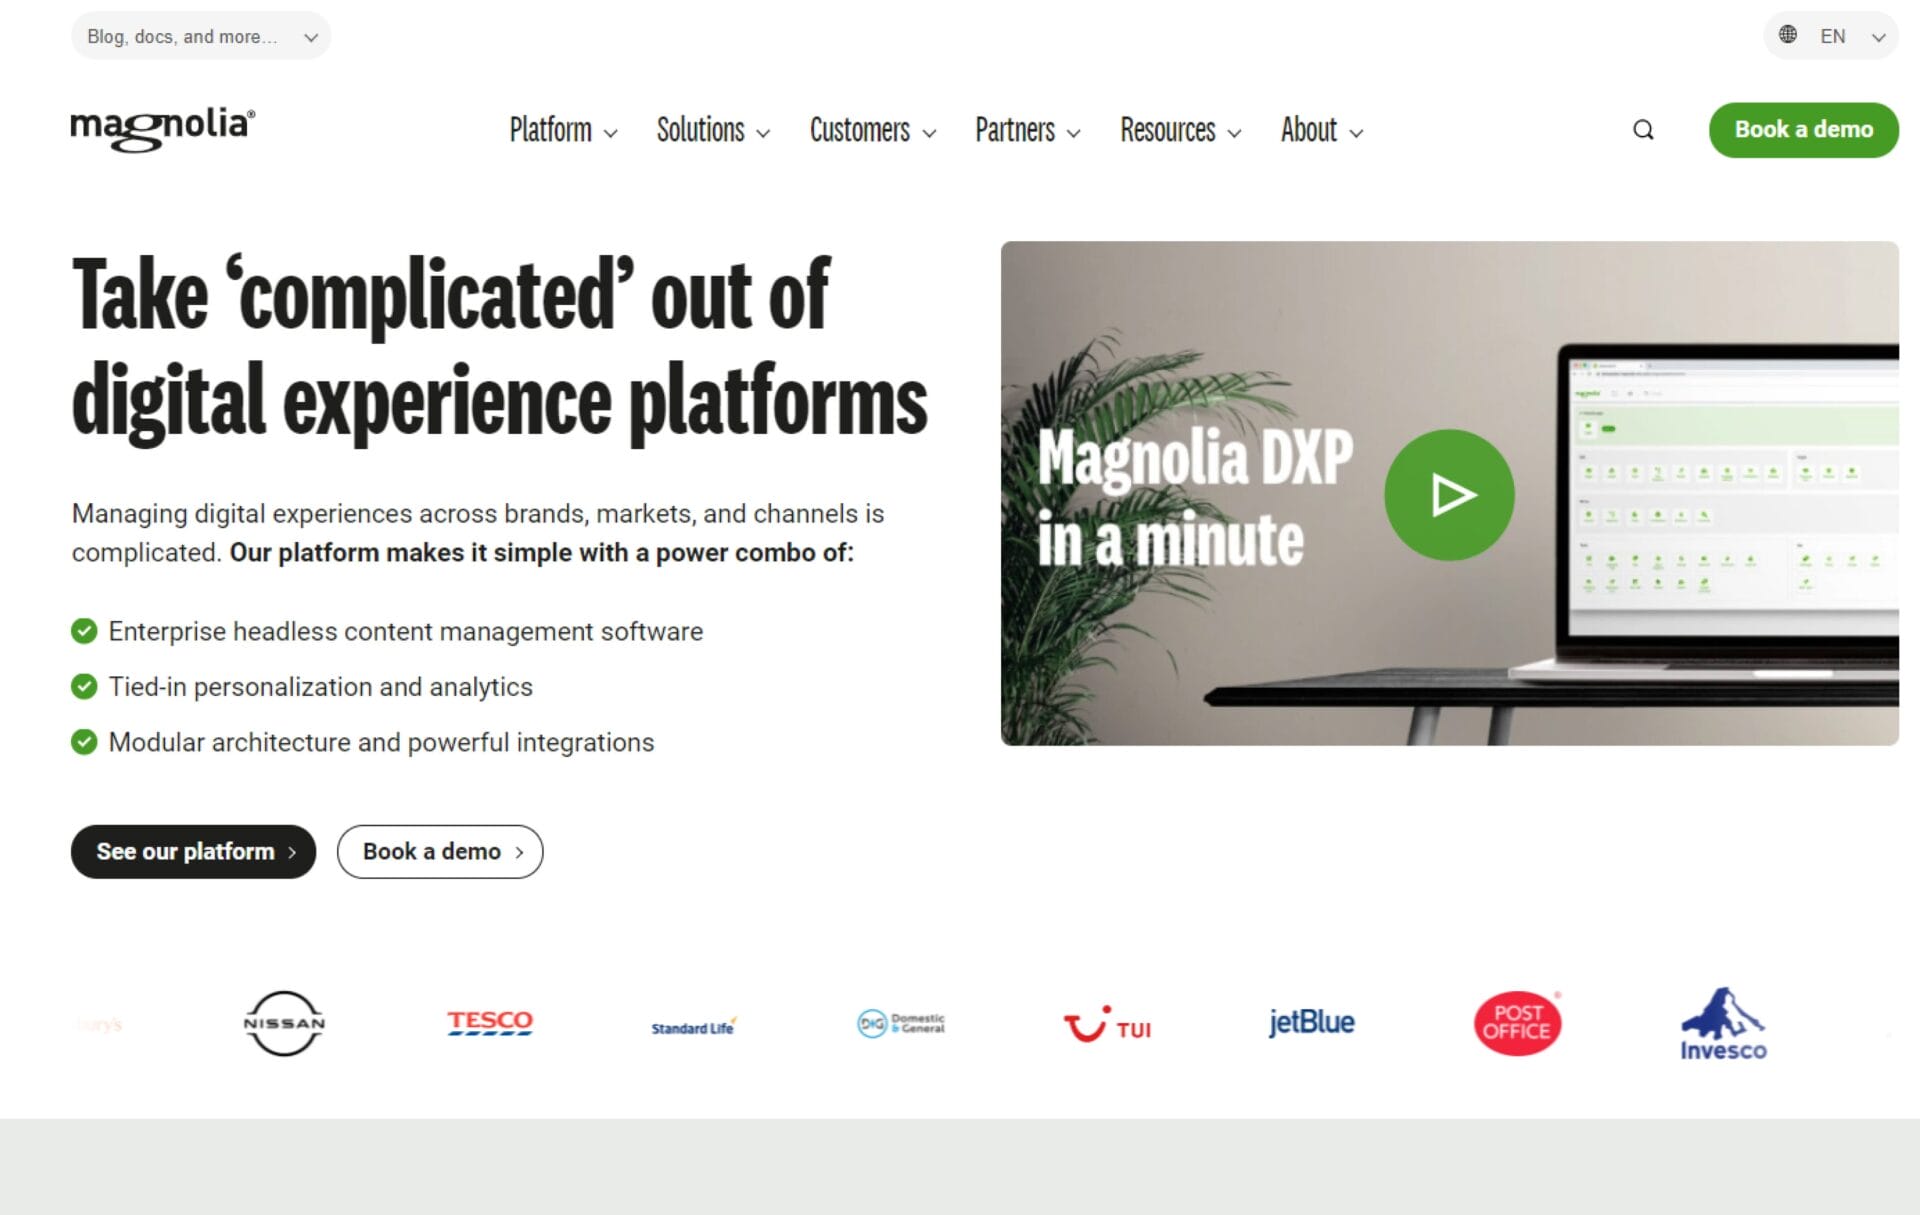
Task: Click the jetBlue logo
Action: (x=1312, y=1022)
